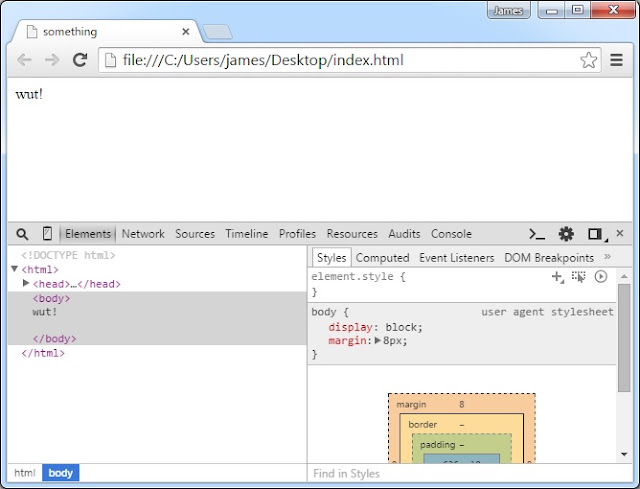The width and height of the screenshot is (640, 489).
Task: Show the console drawer icon
Action: [x=537, y=234]
